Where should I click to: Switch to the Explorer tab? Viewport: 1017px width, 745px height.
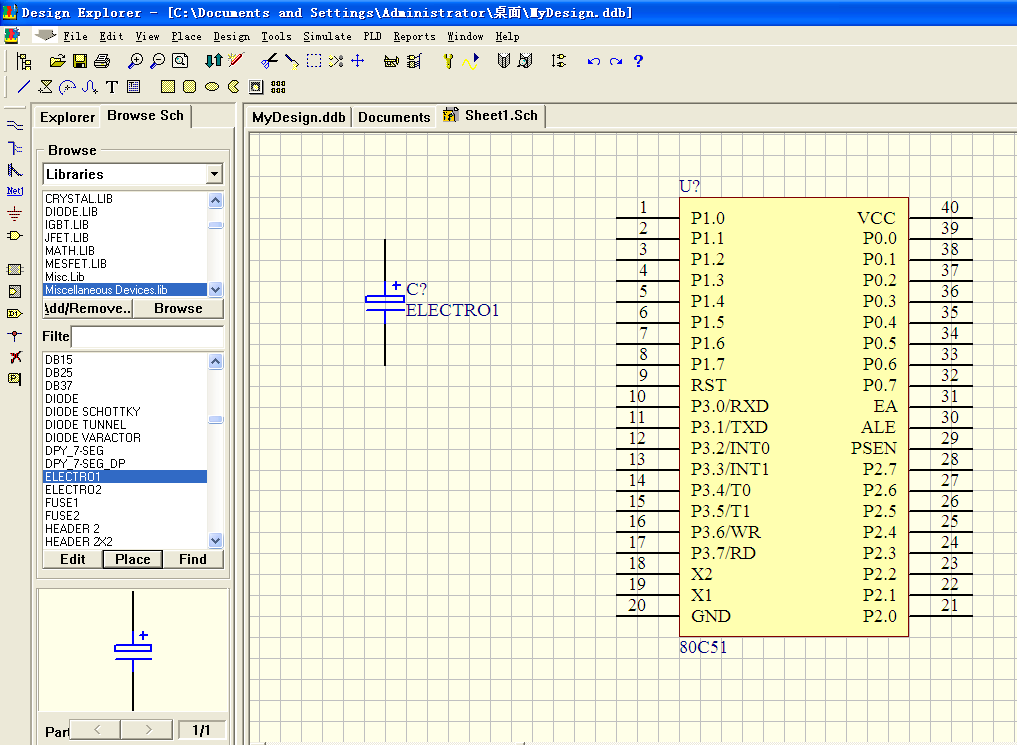coord(67,117)
